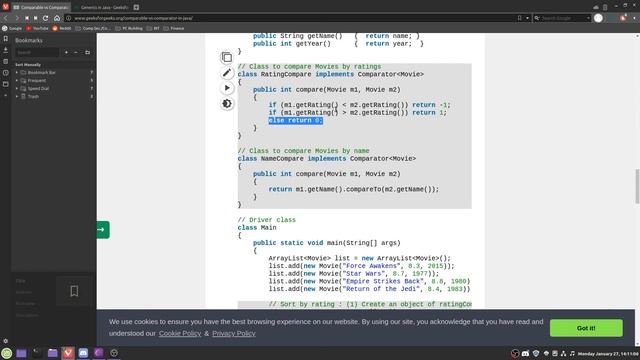This screenshot has width=640, height=360.
Task: Open the Privacy Policy link
Action: click(x=233, y=333)
